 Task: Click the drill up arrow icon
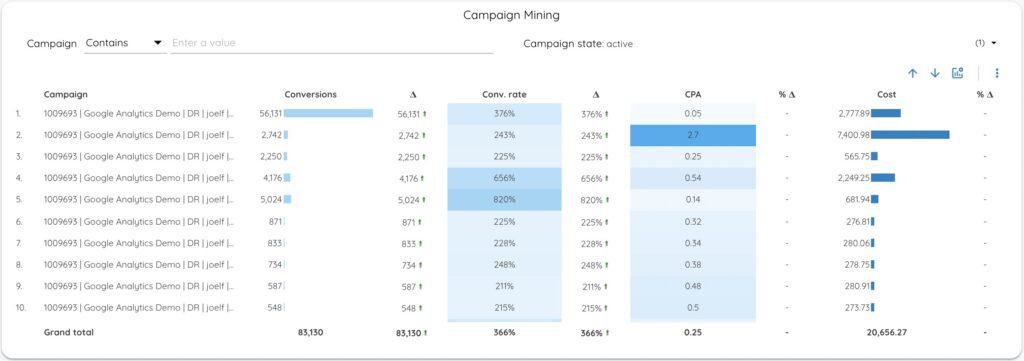tap(913, 74)
